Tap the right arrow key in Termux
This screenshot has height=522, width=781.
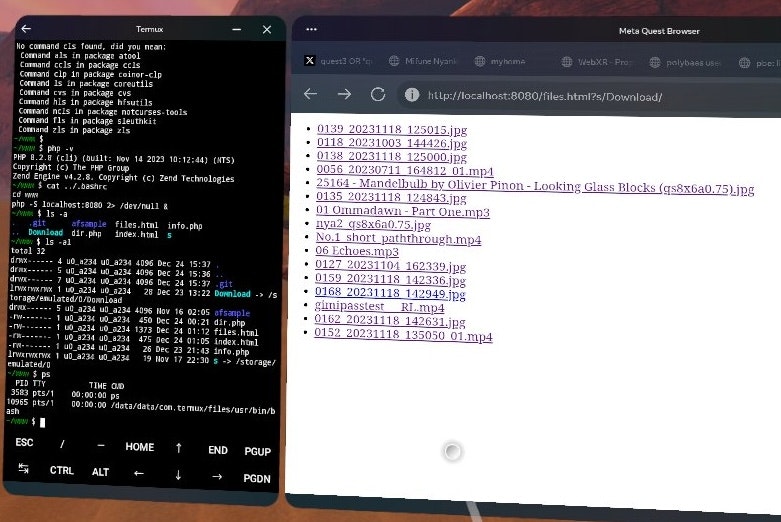click(x=217, y=477)
